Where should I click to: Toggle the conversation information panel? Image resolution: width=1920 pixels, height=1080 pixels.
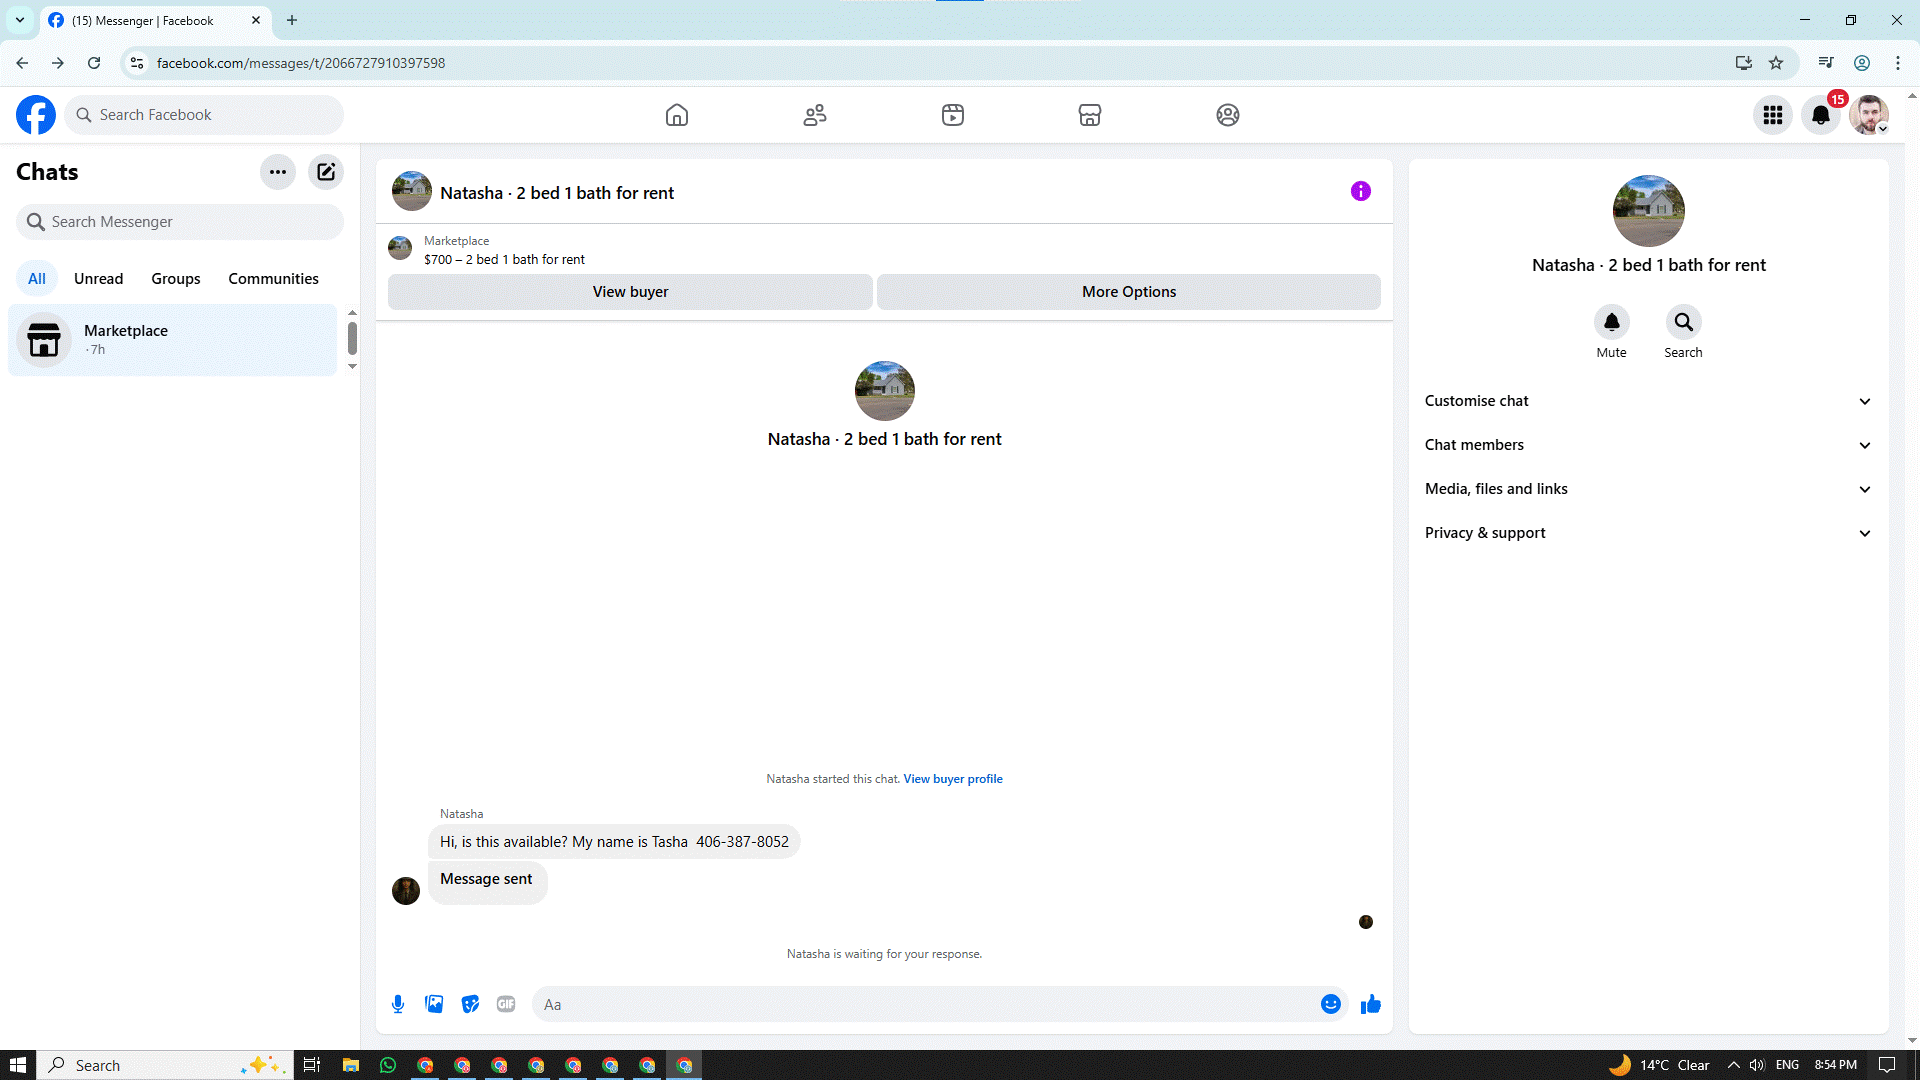(x=1360, y=191)
